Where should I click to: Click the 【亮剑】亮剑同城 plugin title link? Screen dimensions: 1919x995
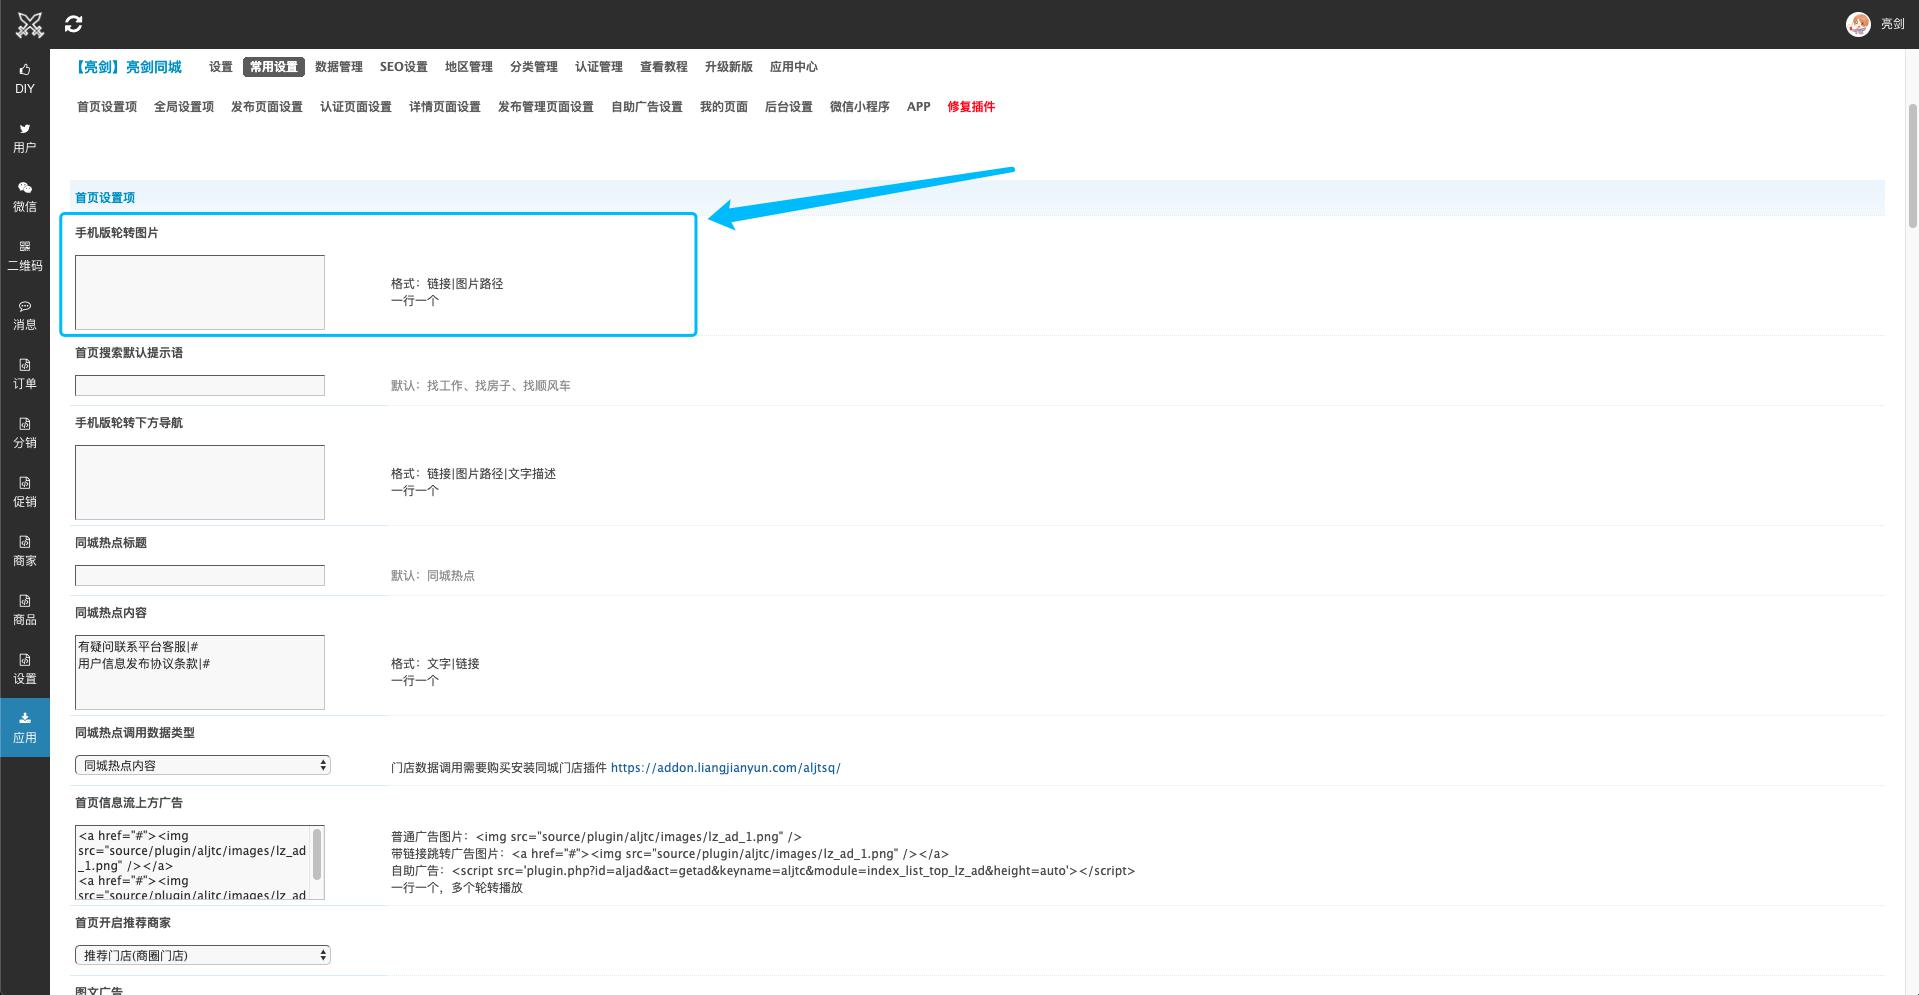click(x=128, y=67)
